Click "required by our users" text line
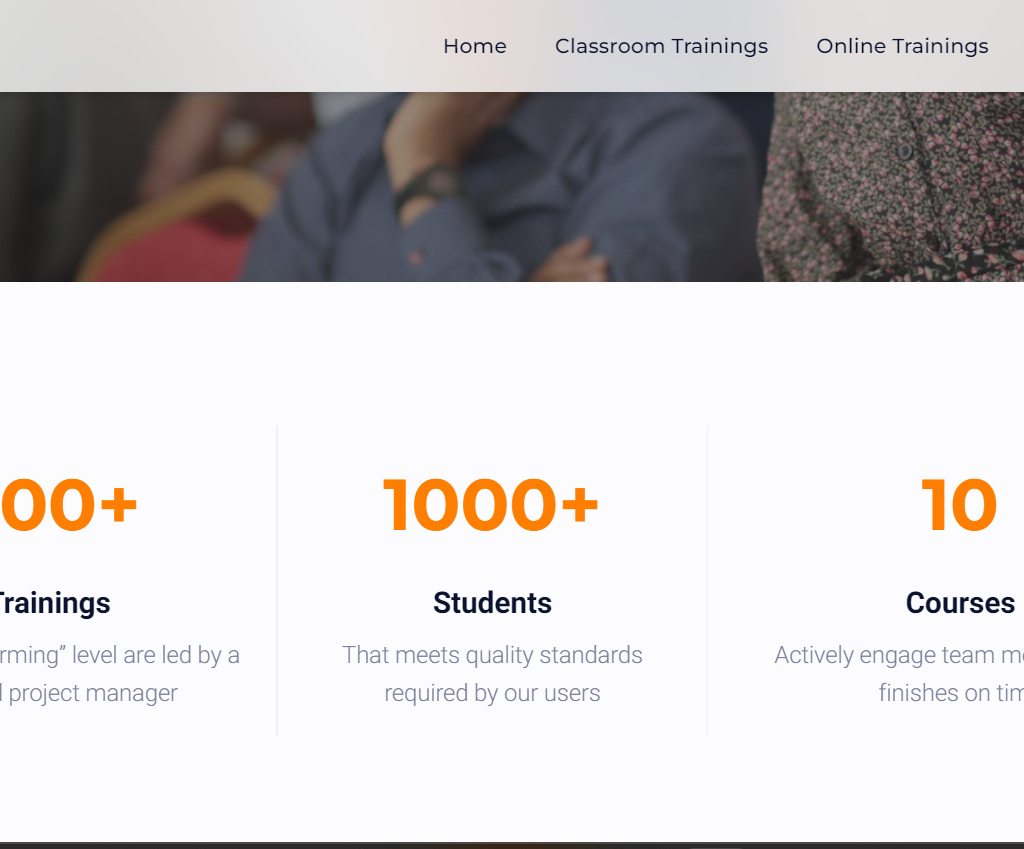Viewport: 1024px width, 849px height. click(x=492, y=693)
